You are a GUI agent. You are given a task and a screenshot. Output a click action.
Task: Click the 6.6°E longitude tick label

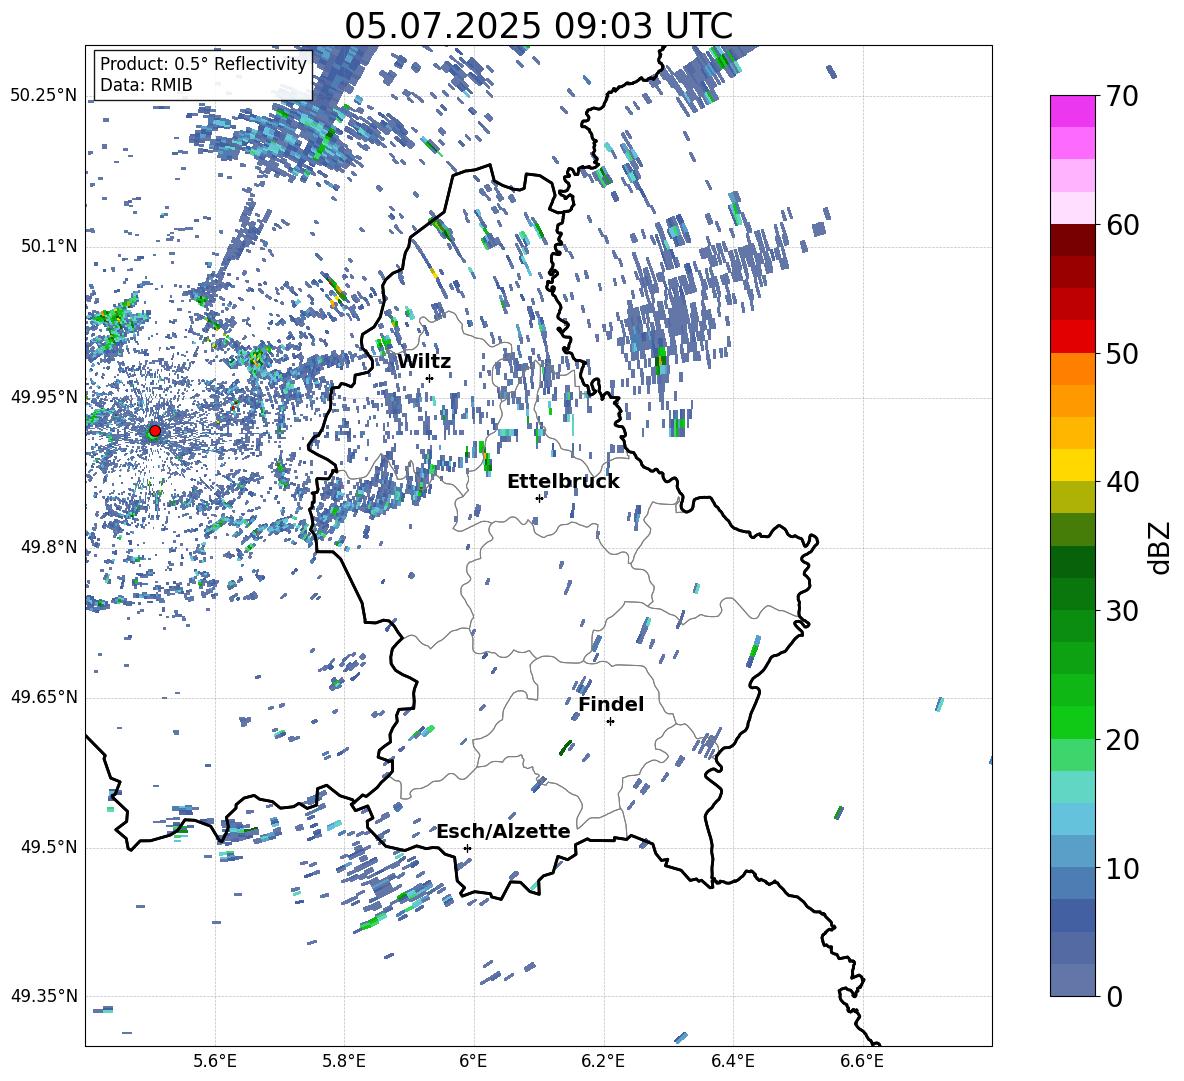click(862, 1061)
